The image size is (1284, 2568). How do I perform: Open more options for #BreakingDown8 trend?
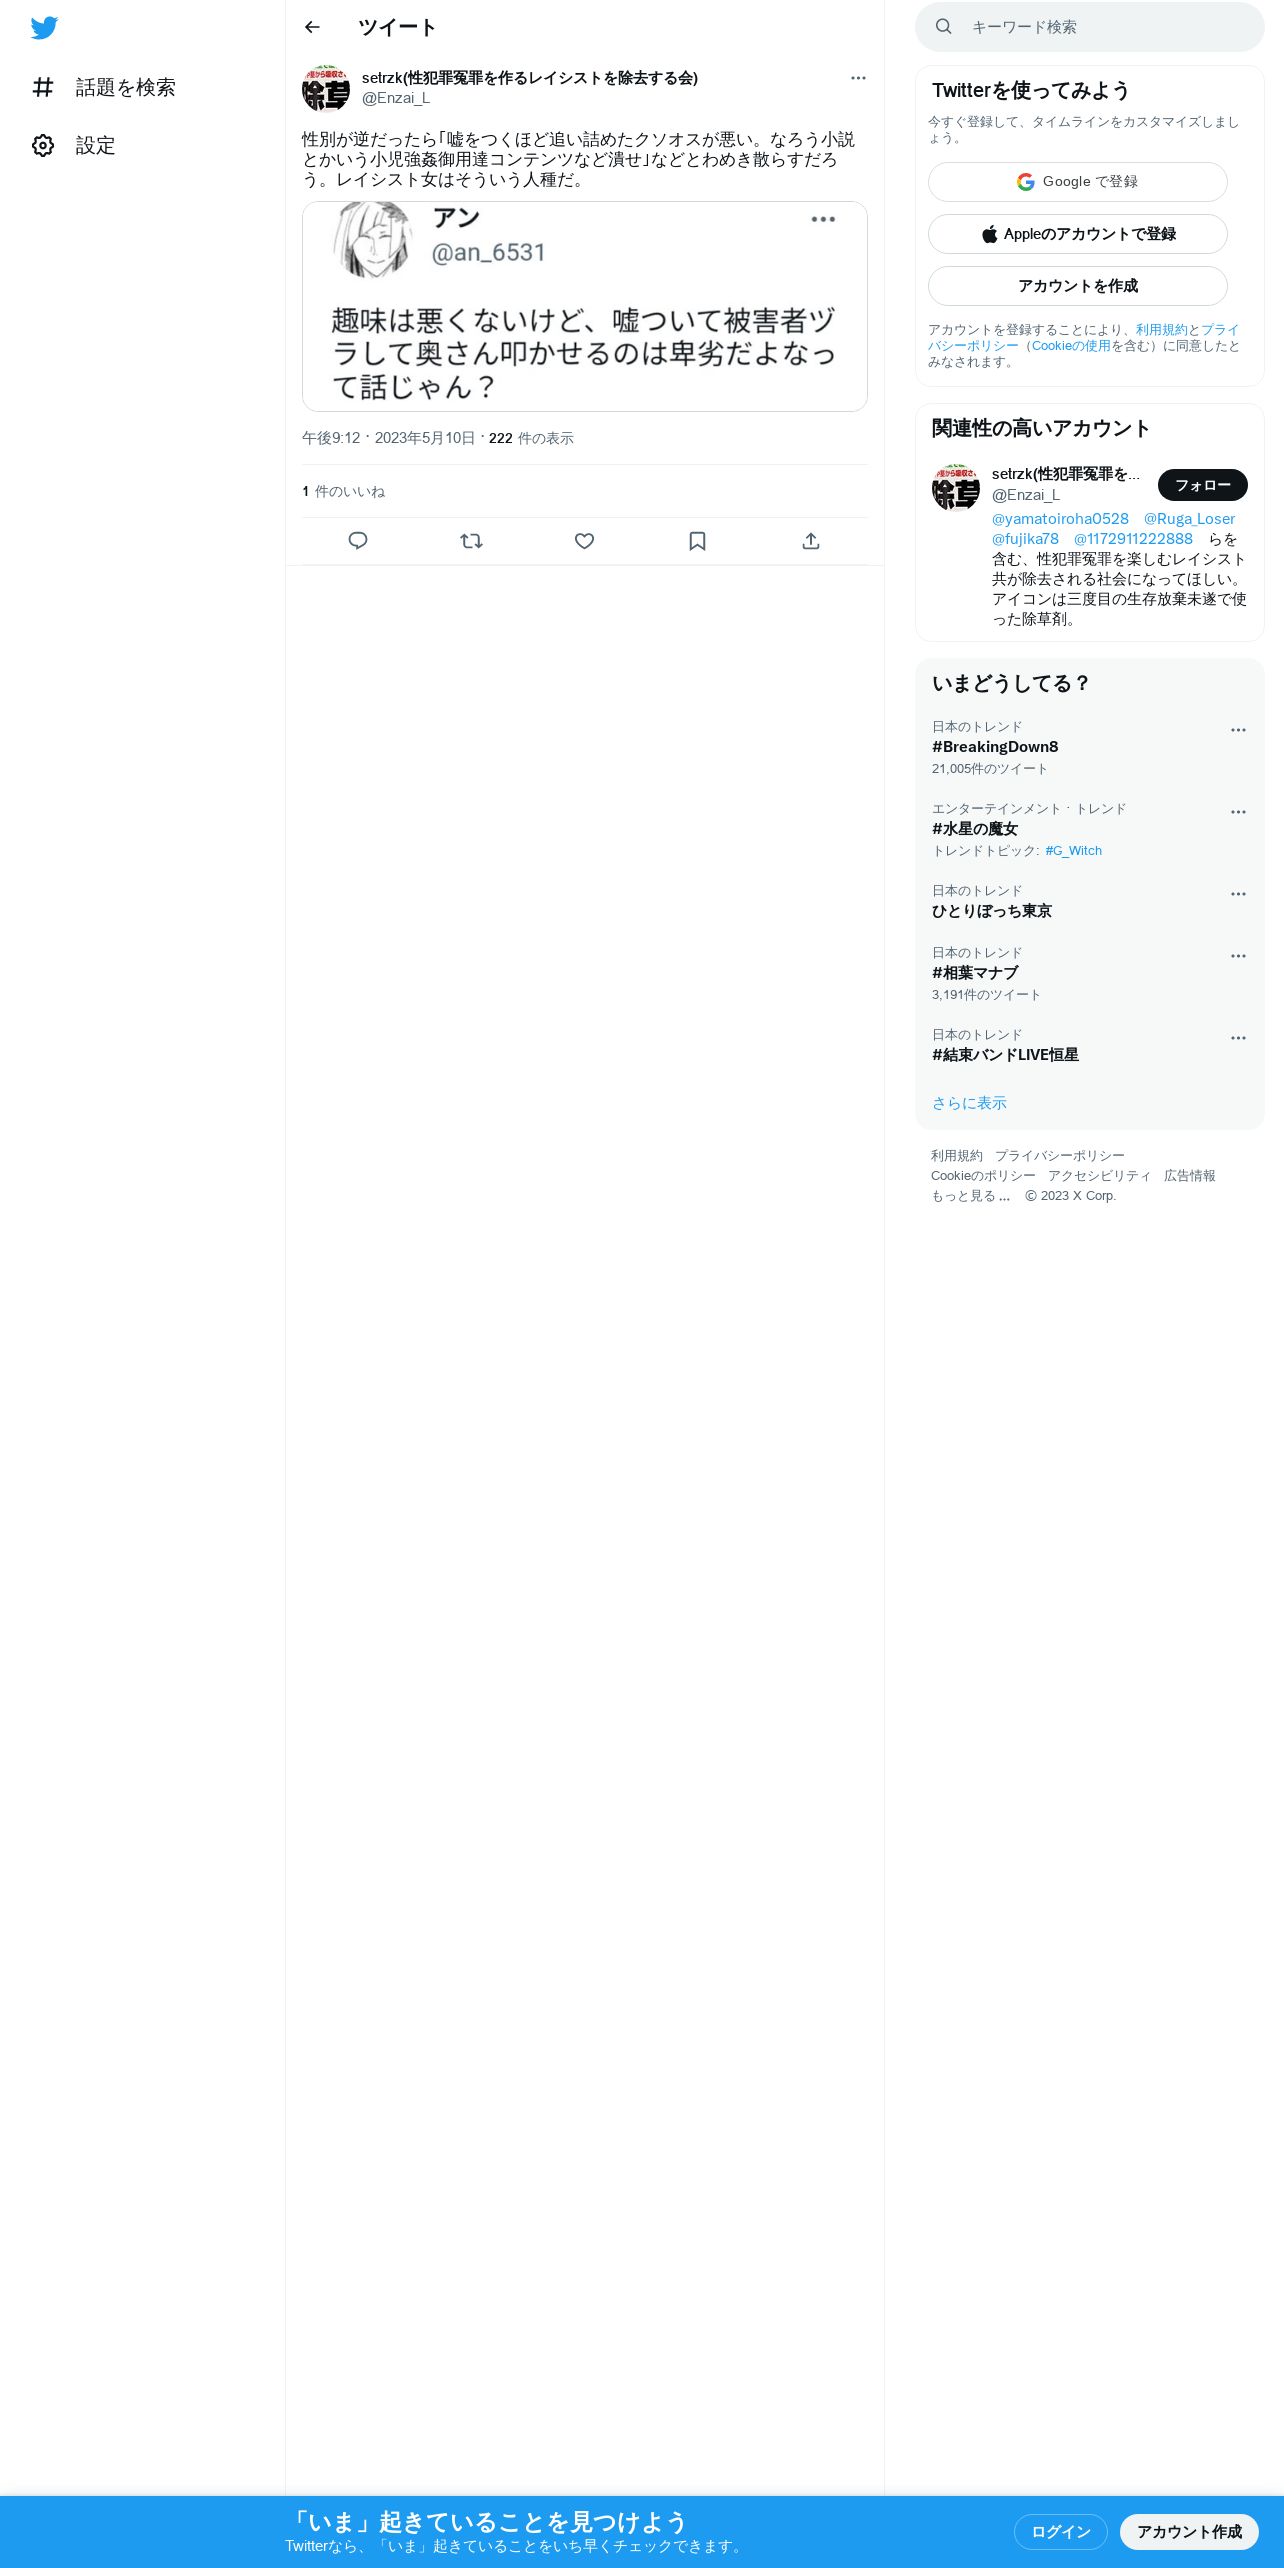pyautogui.click(x=1238, y=730)
